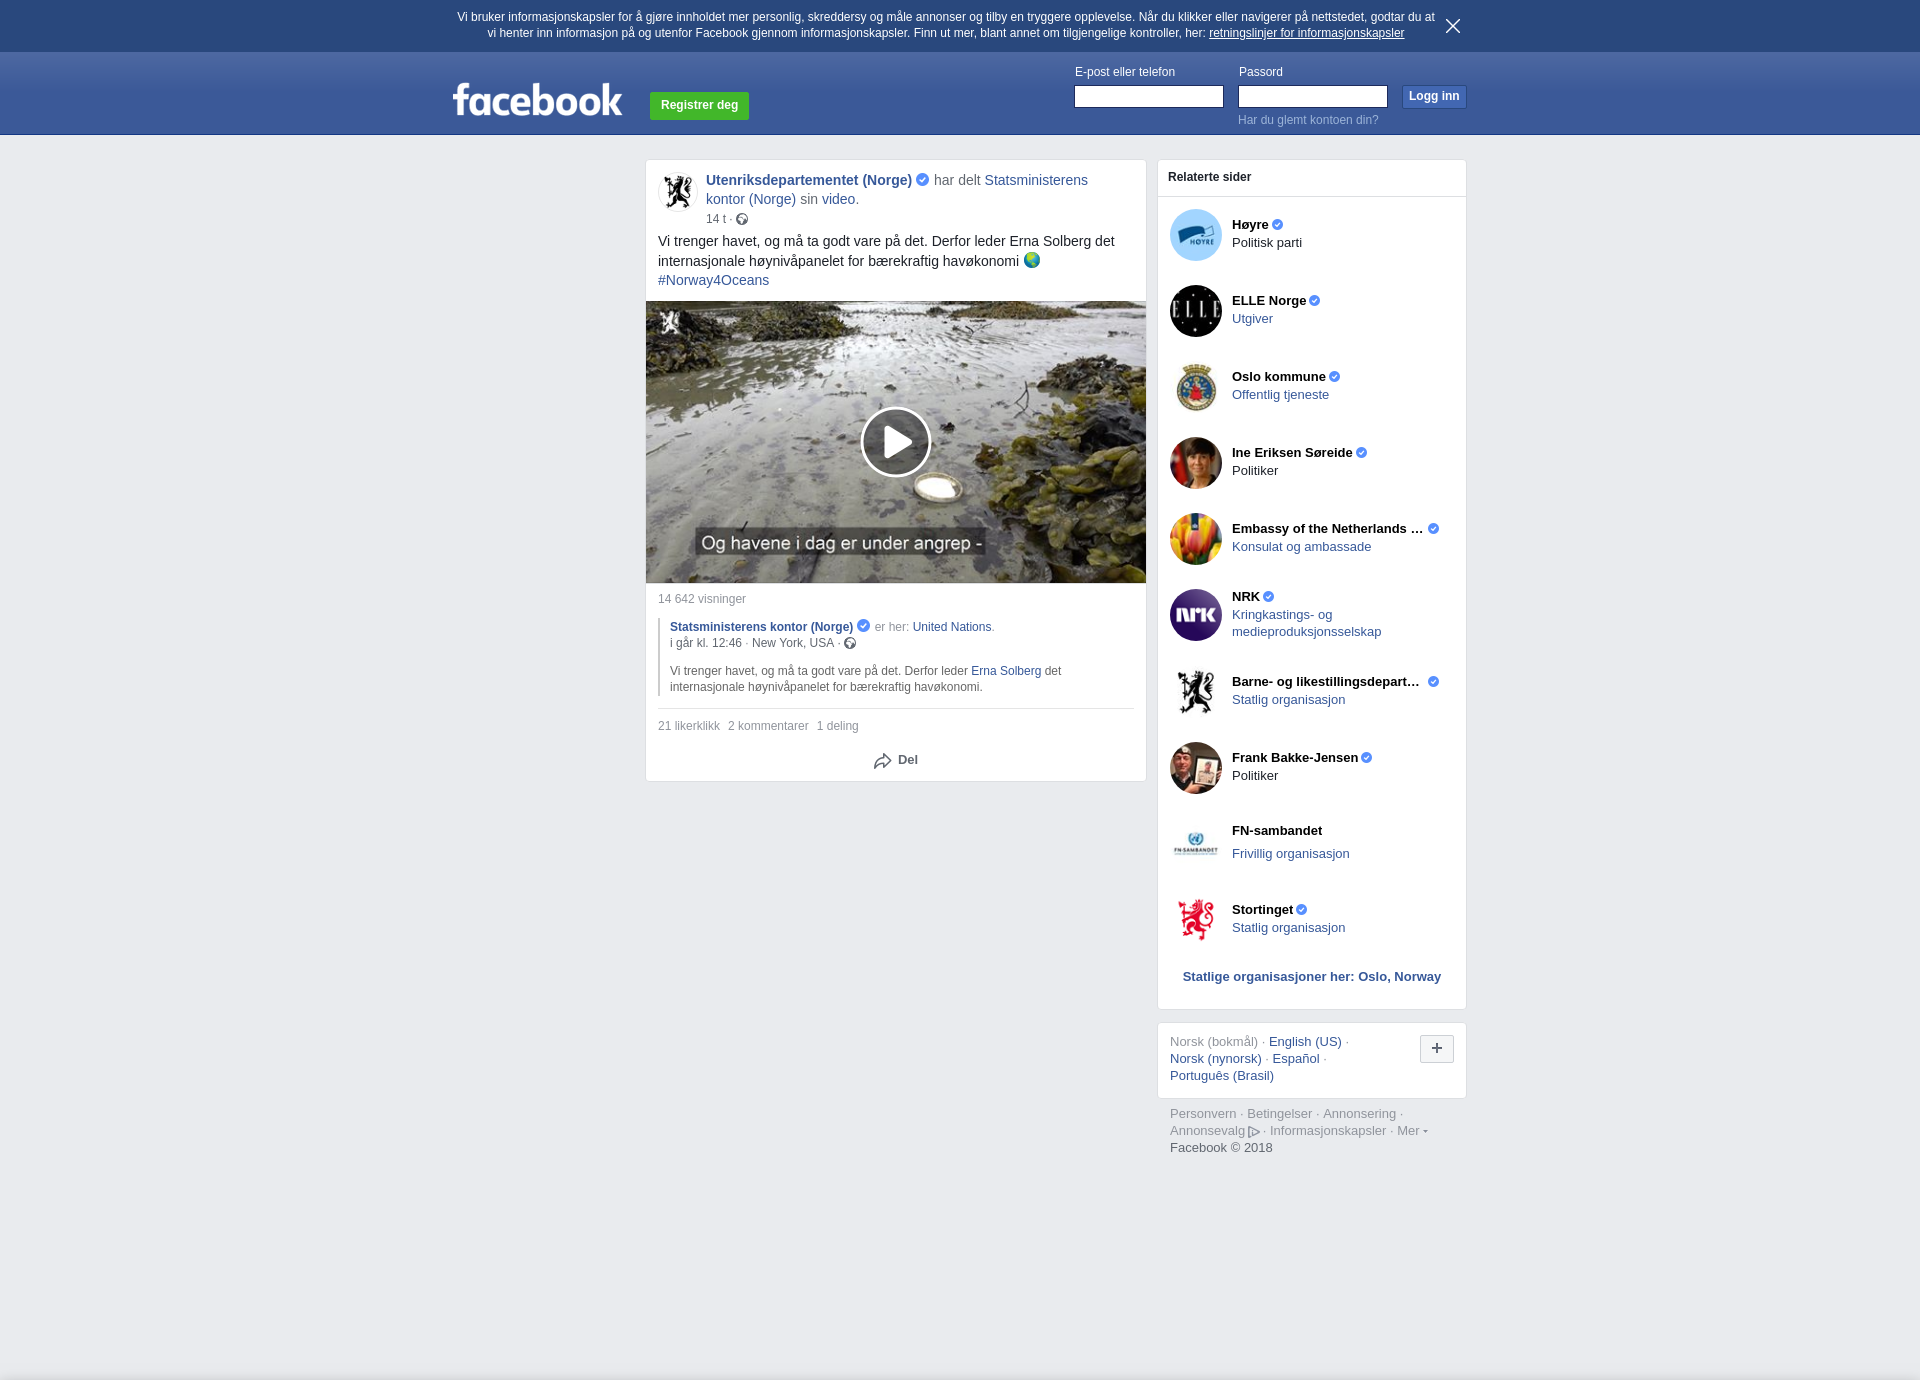This screenshot has height=1380, width=1920.
Task: Play the ocean video
Action: (896, 442)
